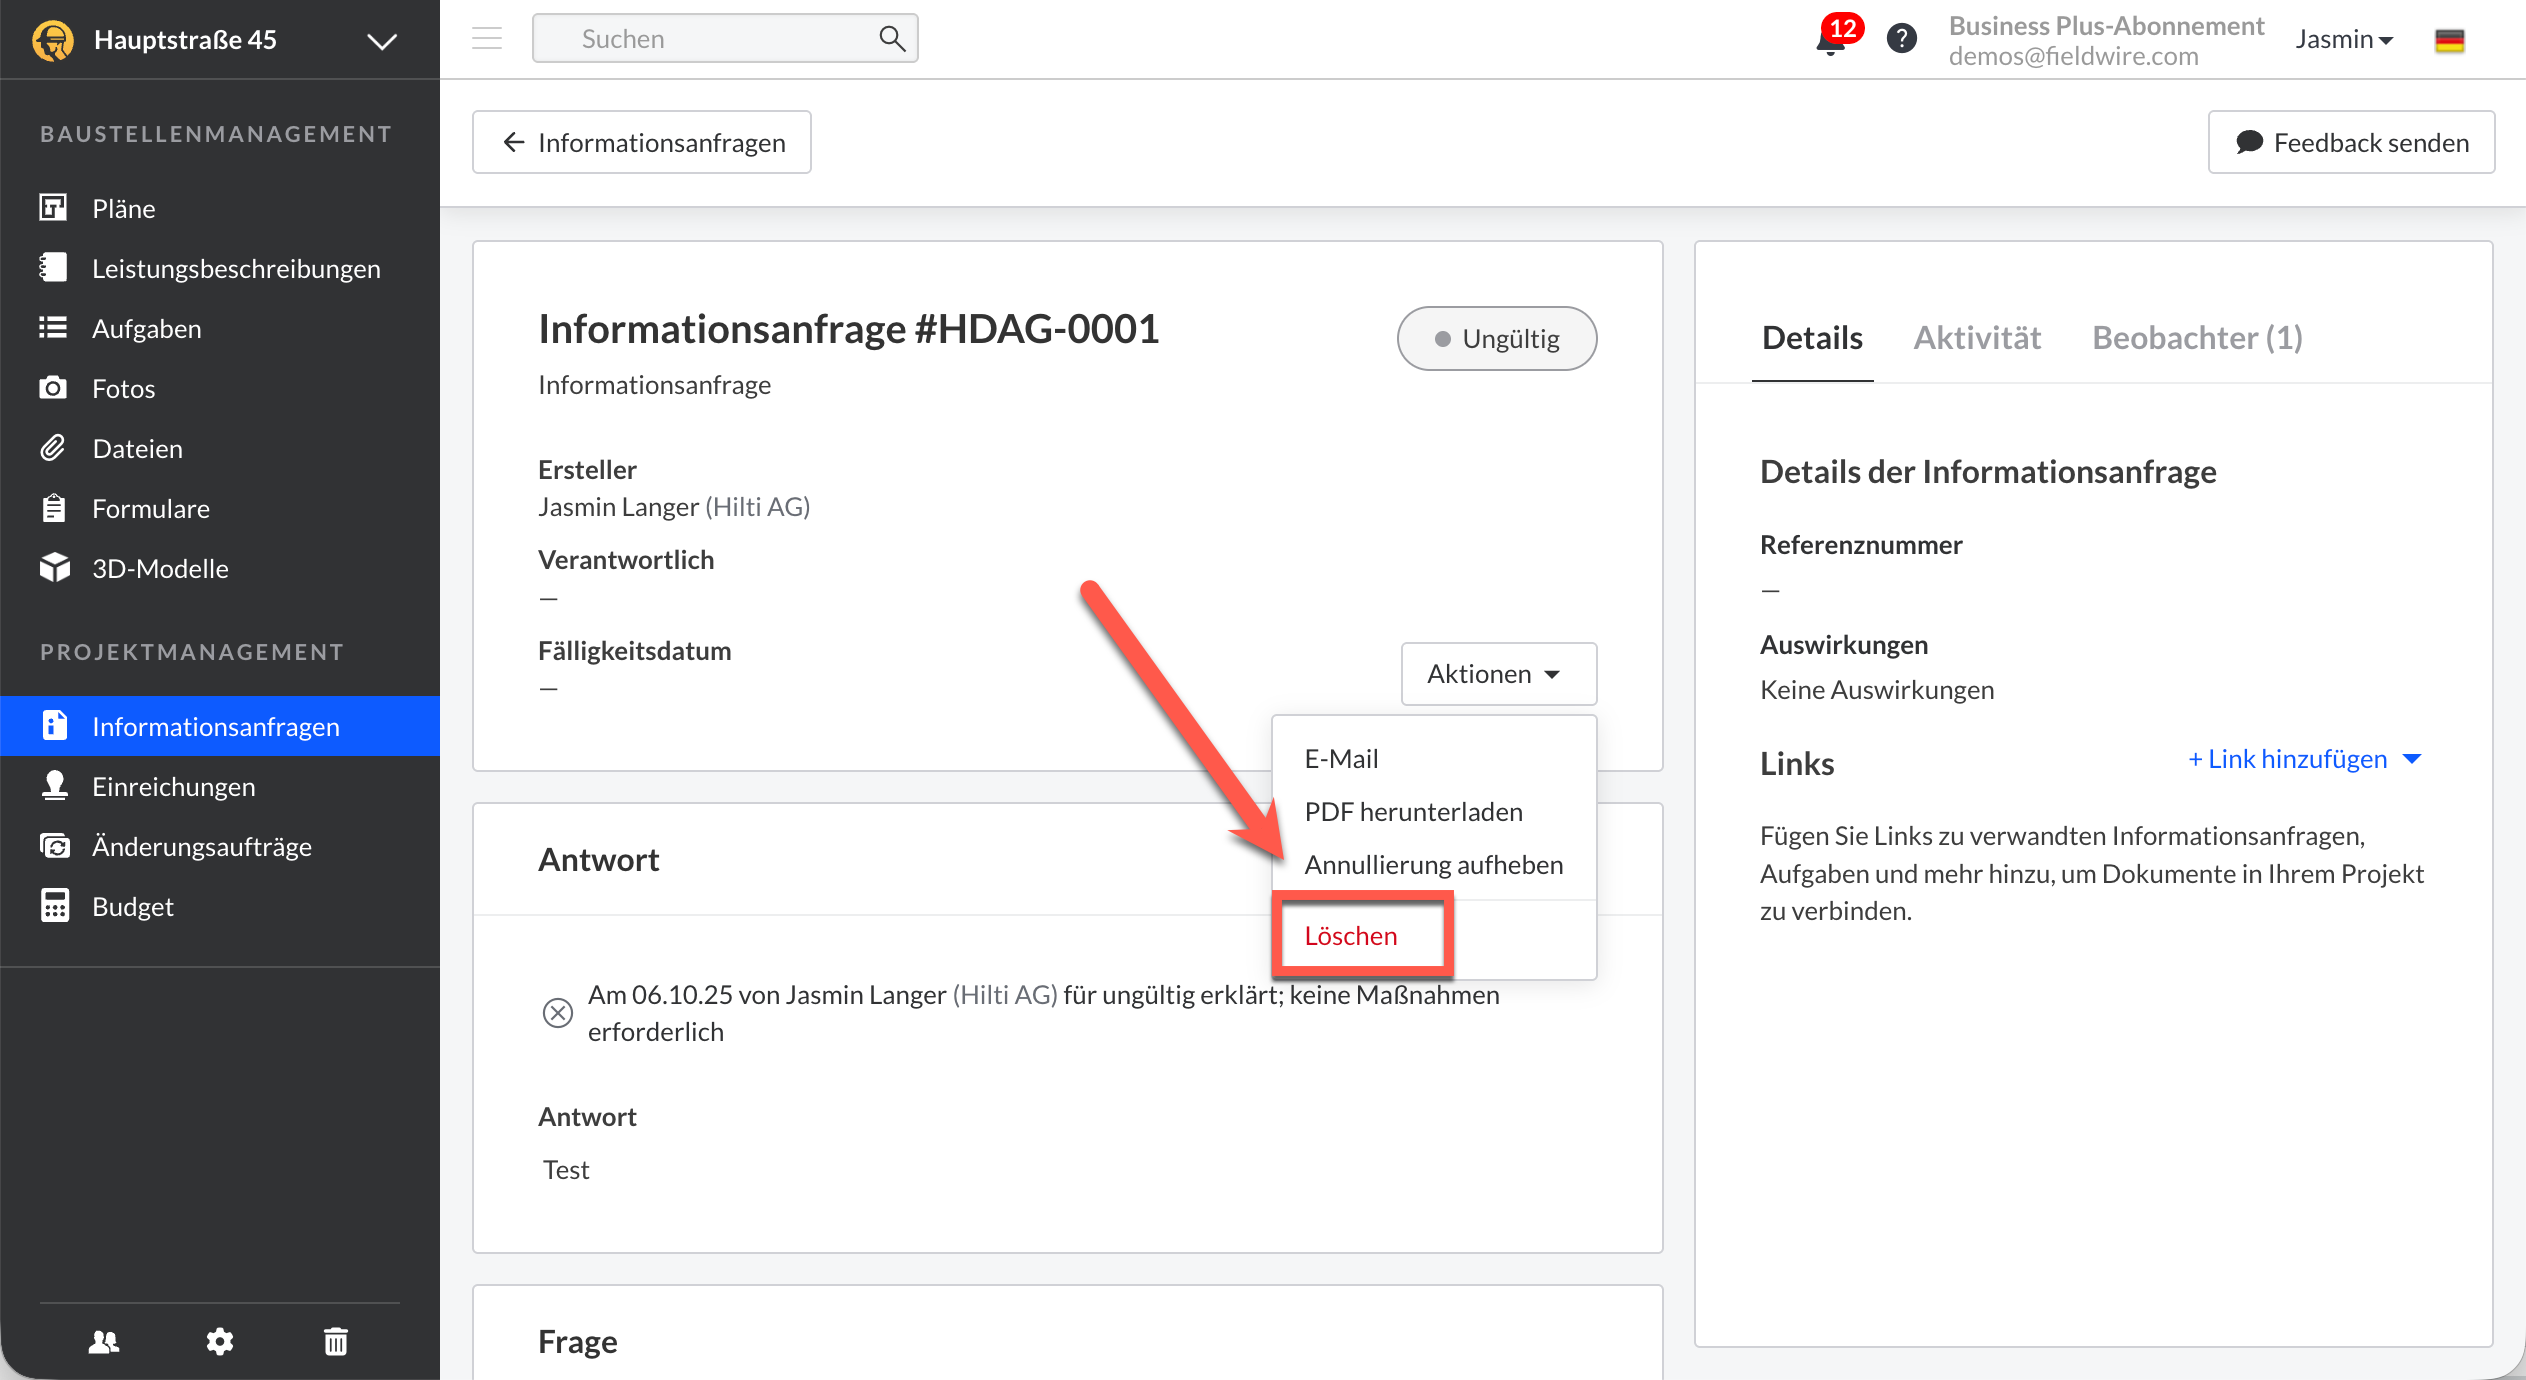
Task: Click the search magnifier icon
Action: 891,39
